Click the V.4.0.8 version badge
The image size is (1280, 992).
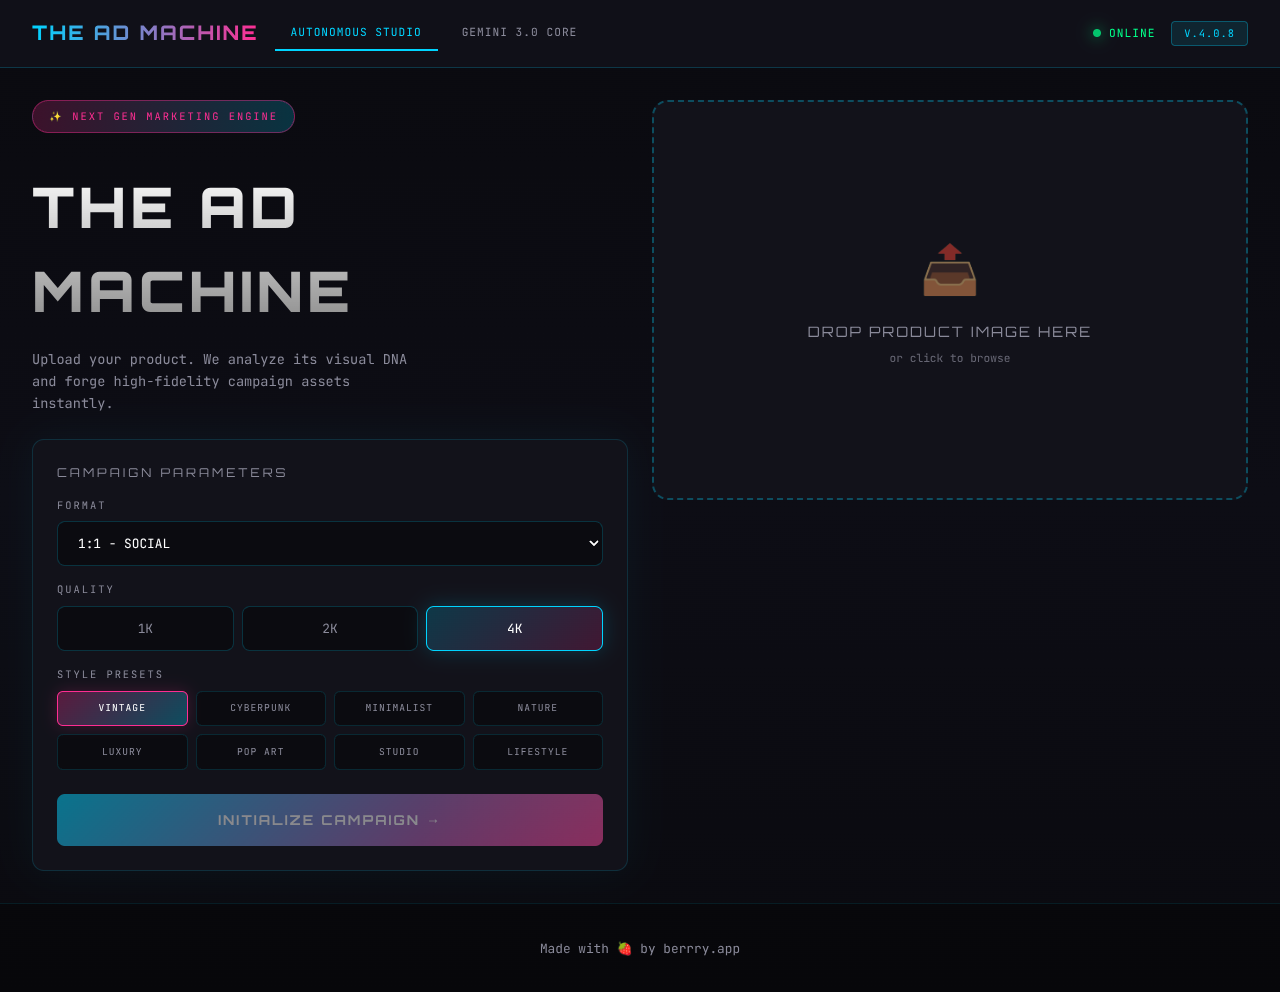click(x=1209, y=33)
